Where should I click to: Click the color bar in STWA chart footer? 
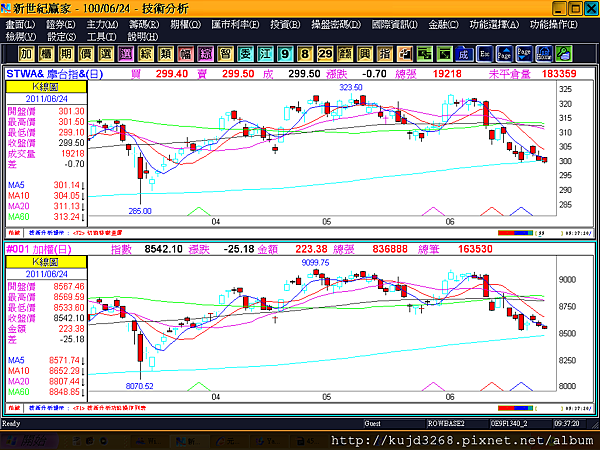515,233
